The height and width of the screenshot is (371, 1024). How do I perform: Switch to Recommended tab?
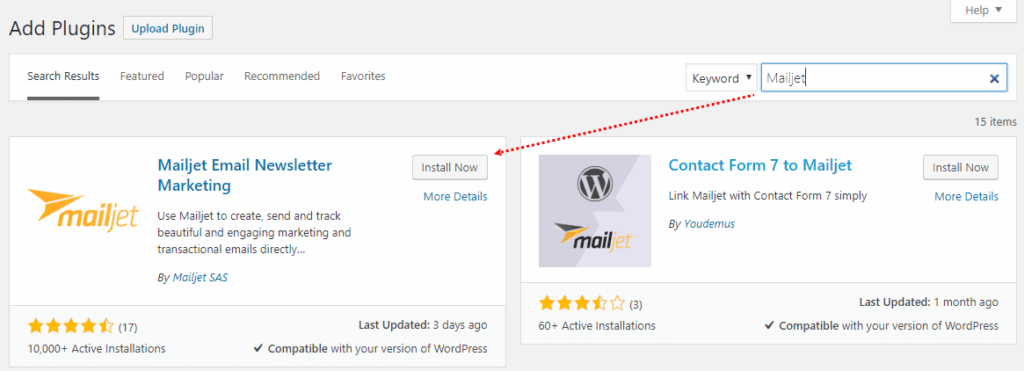[282, 76]
